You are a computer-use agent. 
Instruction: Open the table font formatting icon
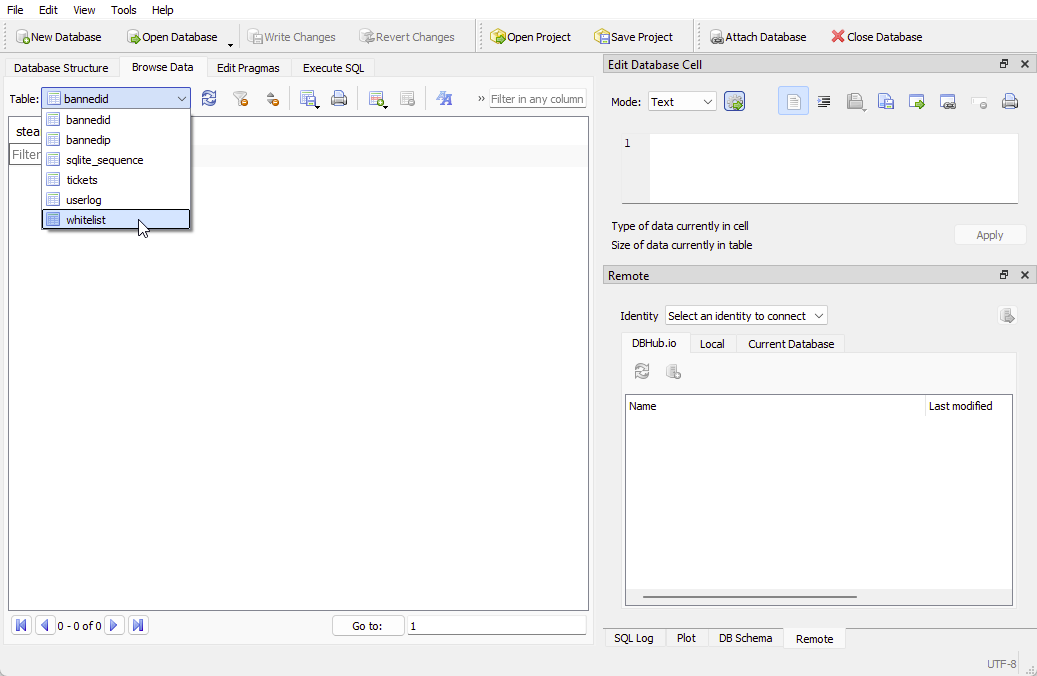click(445, 99)
